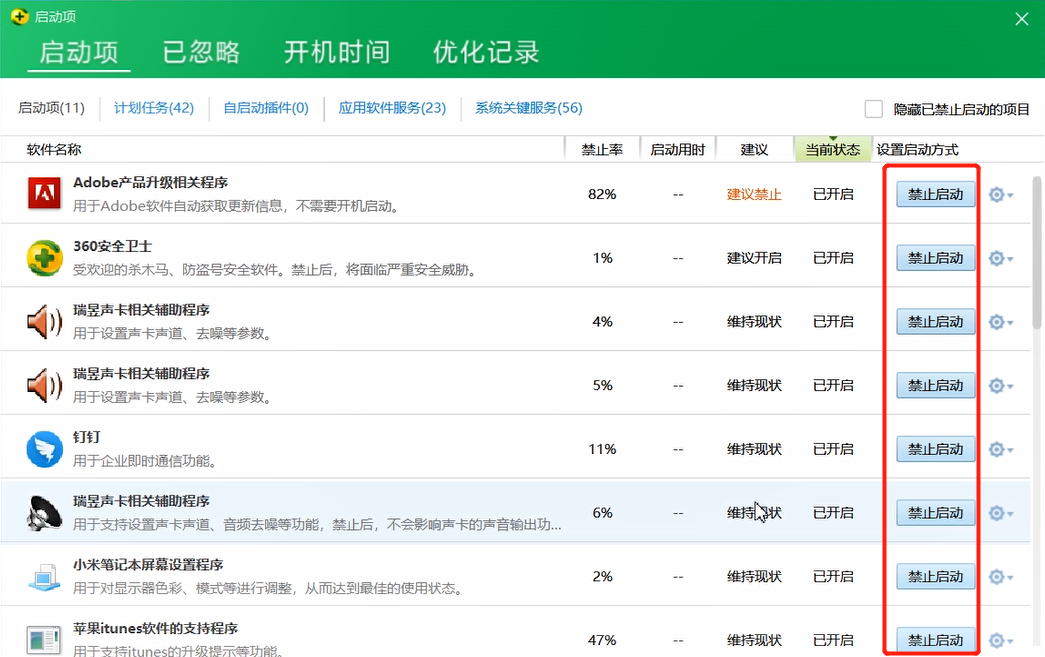View the 计划任务(42) list
Screen dimensions: 1045x657
[x=154, y=108]
